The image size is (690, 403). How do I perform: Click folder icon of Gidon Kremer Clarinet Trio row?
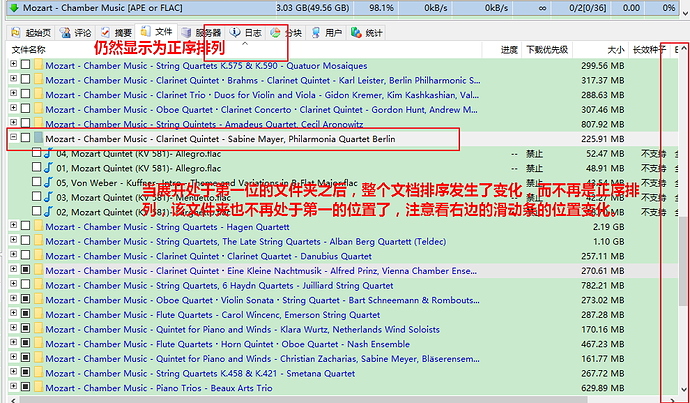pos(39,95)
